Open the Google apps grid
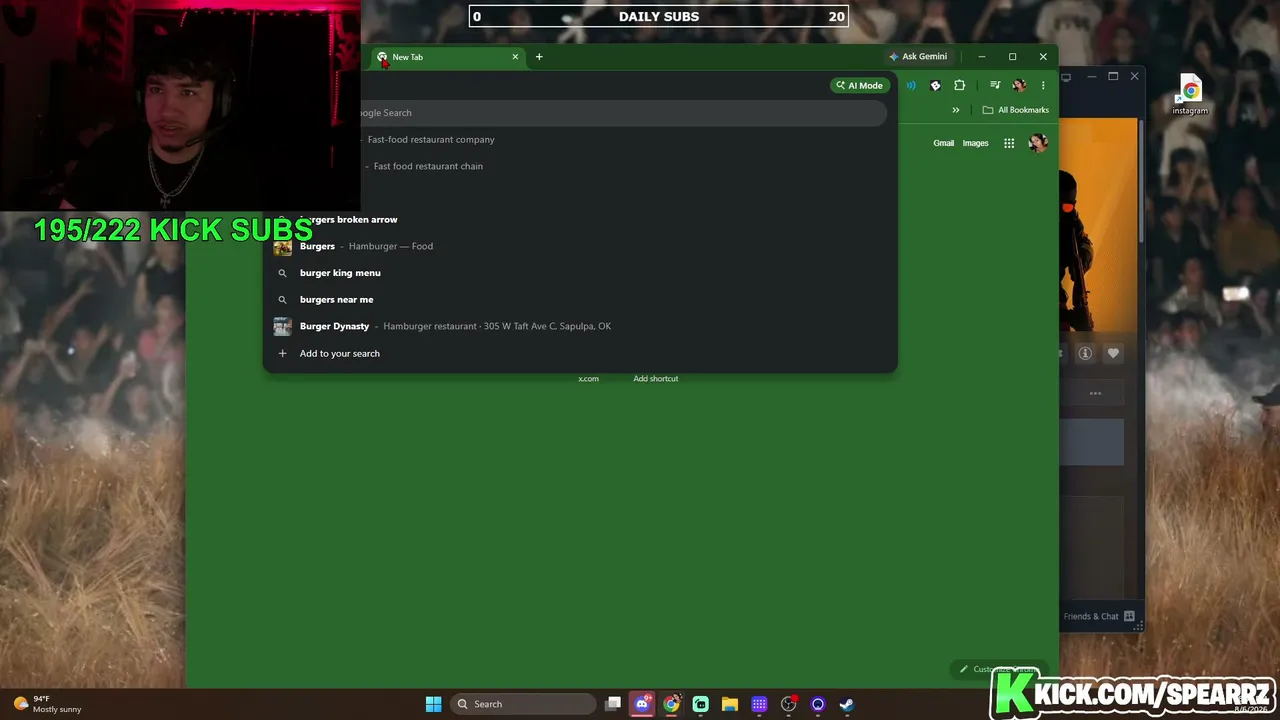The width and height of the screenshot is (1280, 720). point(1009,143)
